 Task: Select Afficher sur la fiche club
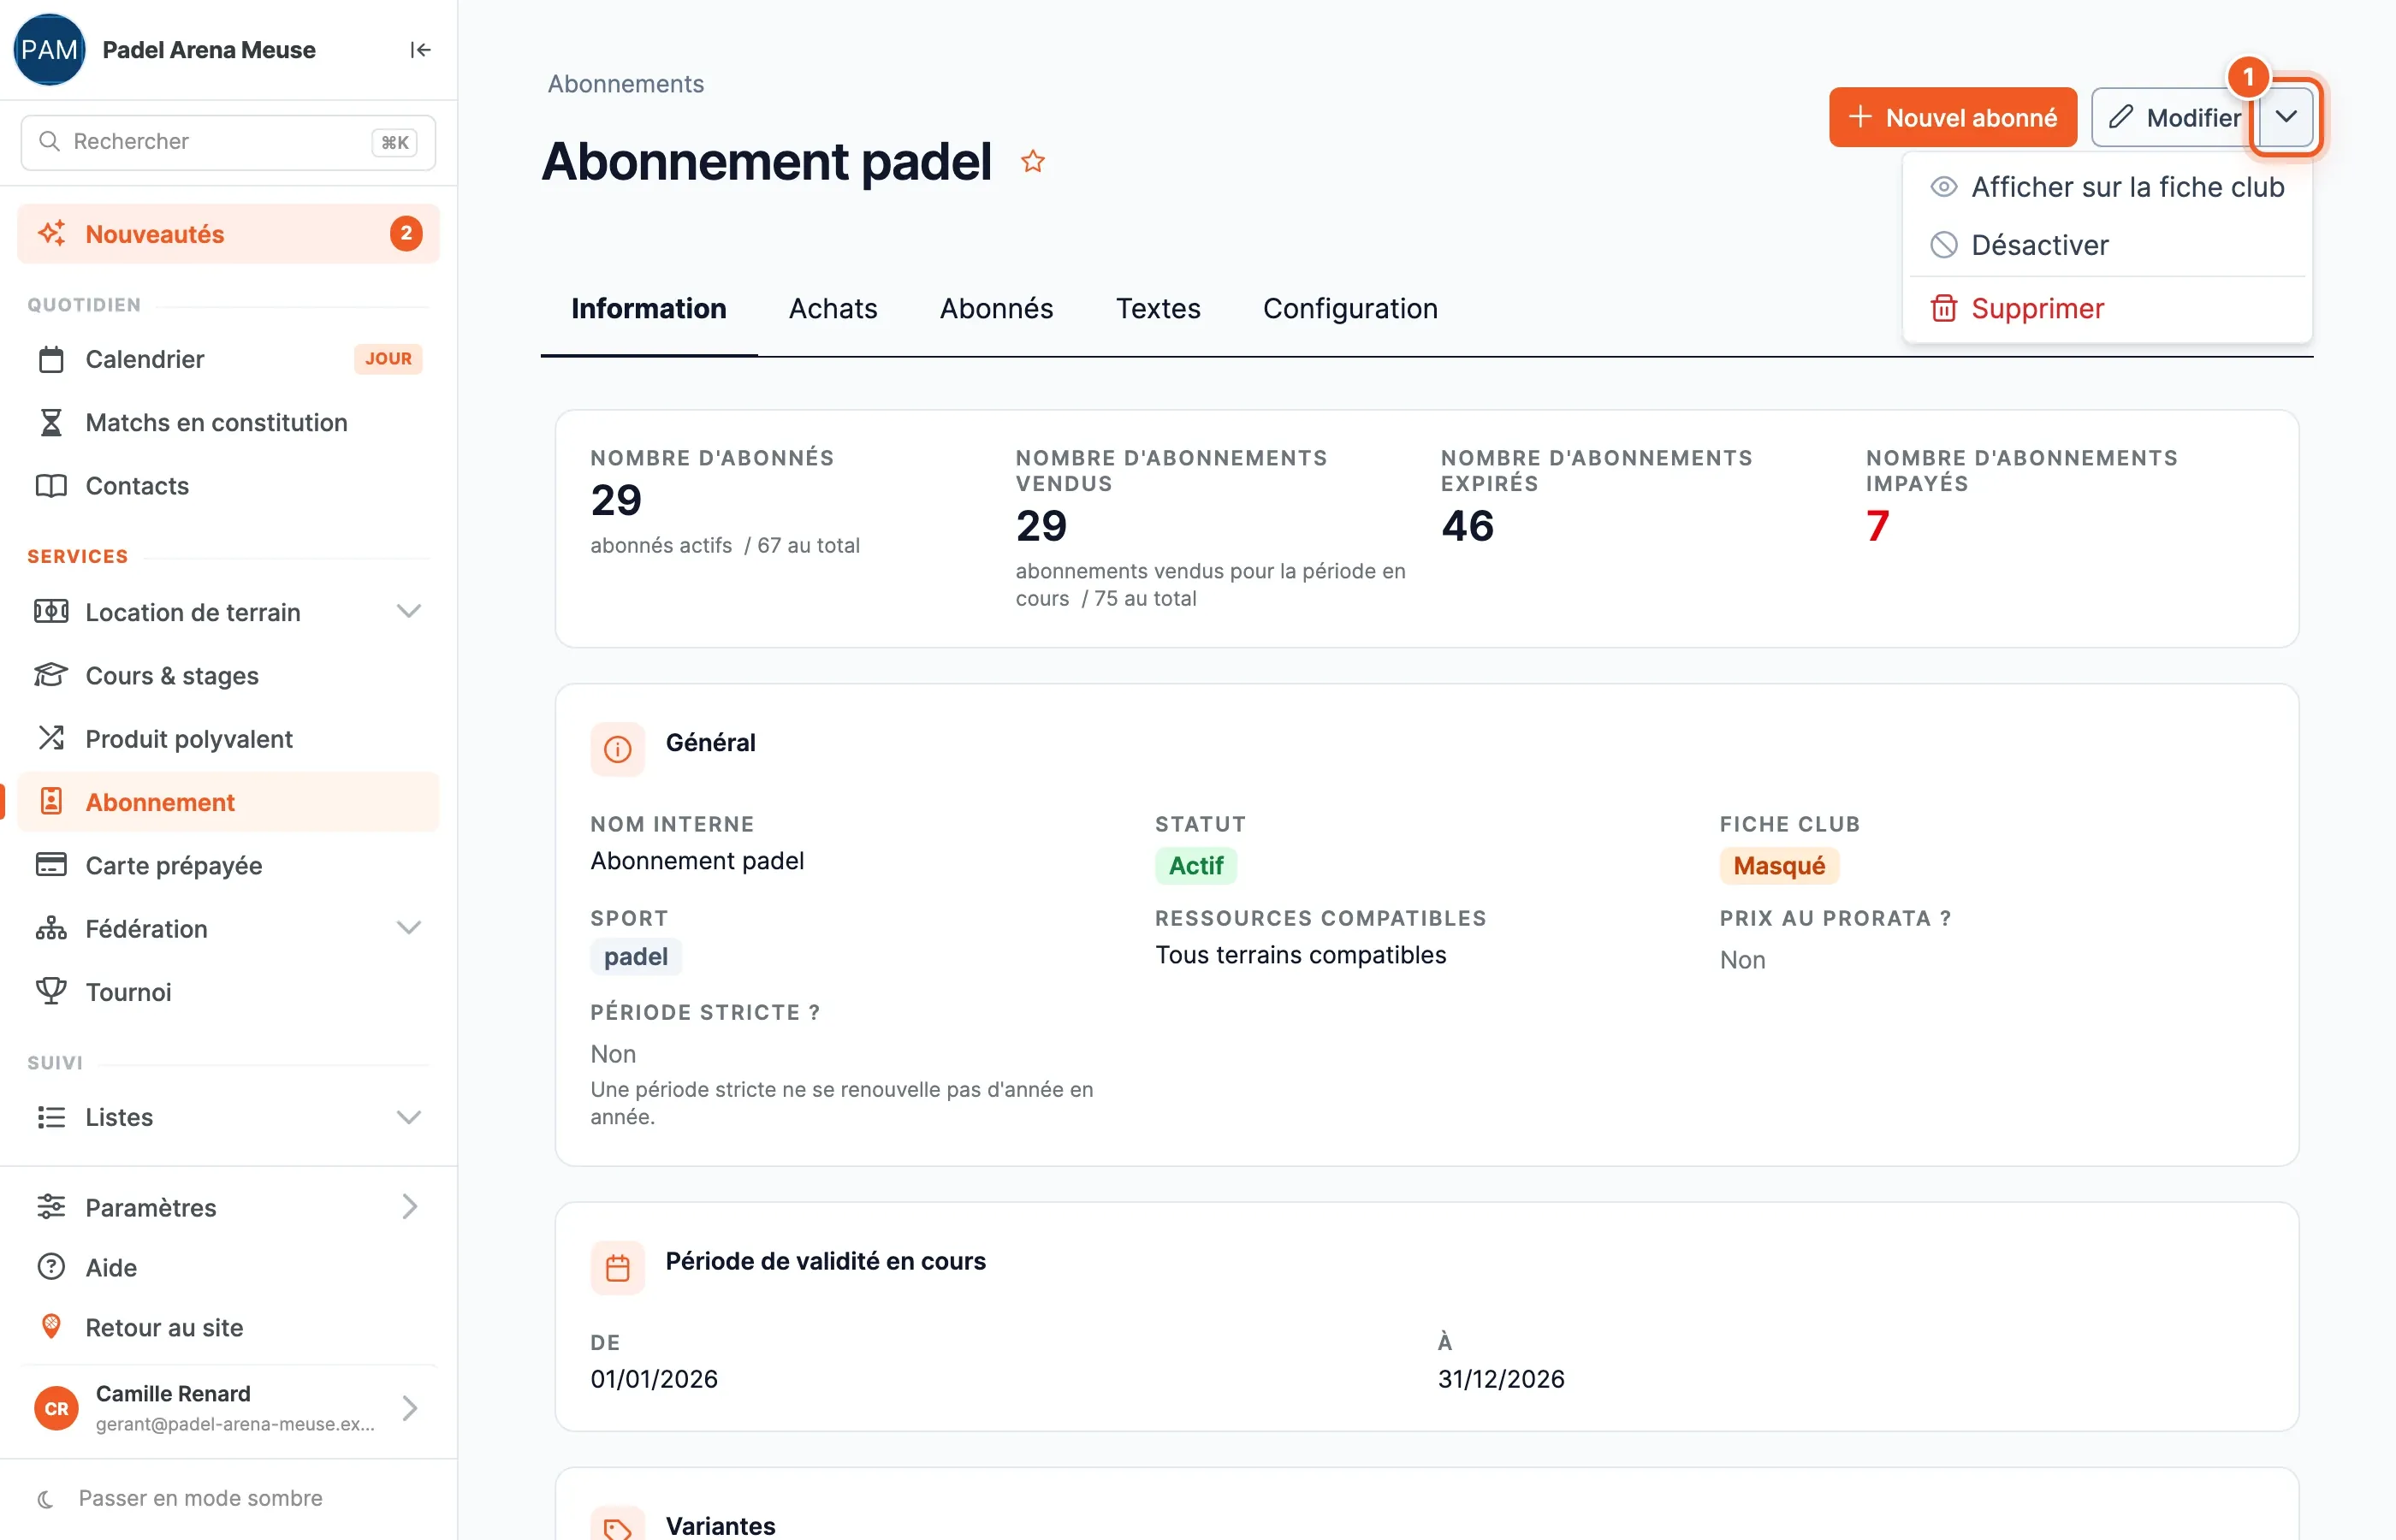(2107, 187)
